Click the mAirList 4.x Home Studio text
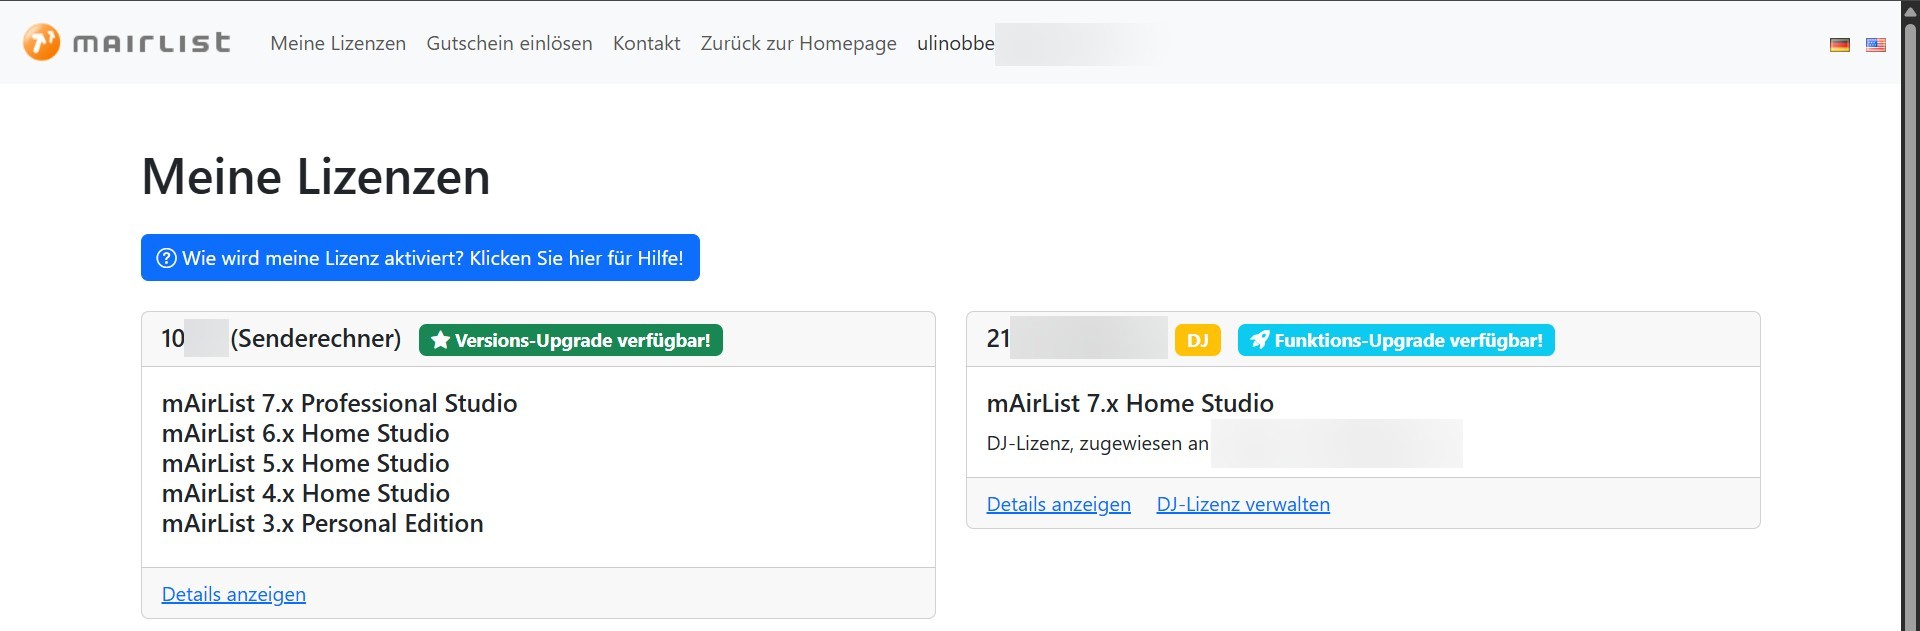 (x=306, y=493)
